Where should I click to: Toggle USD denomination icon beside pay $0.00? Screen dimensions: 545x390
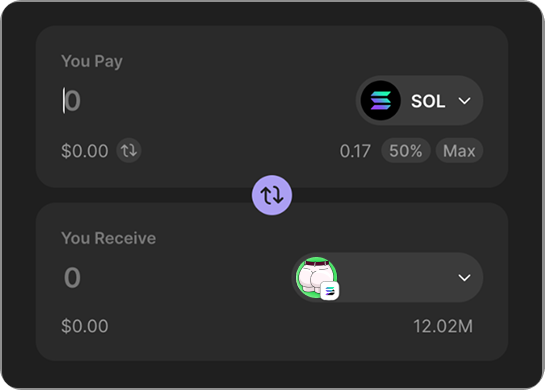click(129, 151)
